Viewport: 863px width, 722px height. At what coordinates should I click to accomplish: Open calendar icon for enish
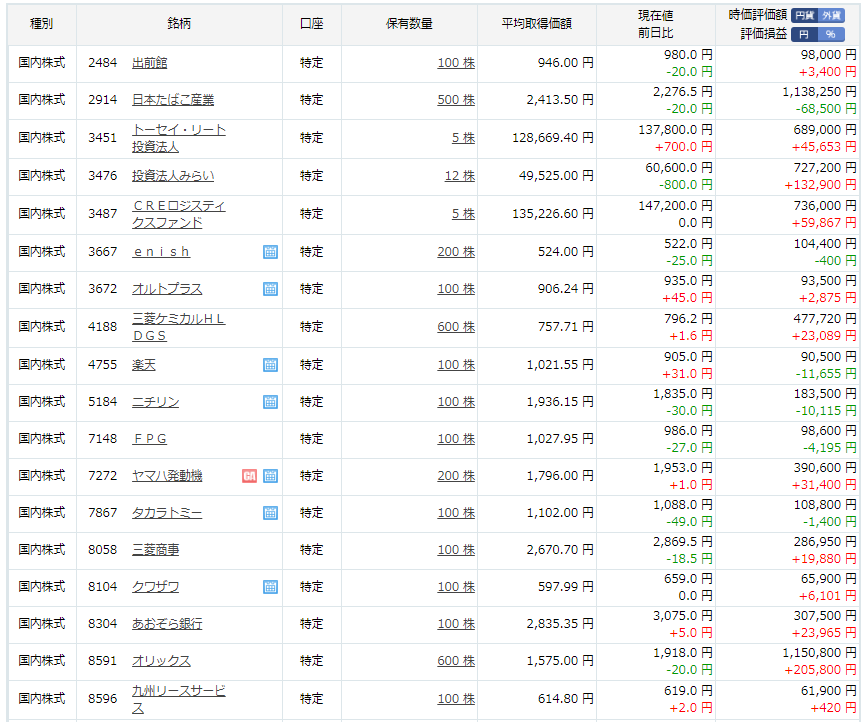(270, 252)
